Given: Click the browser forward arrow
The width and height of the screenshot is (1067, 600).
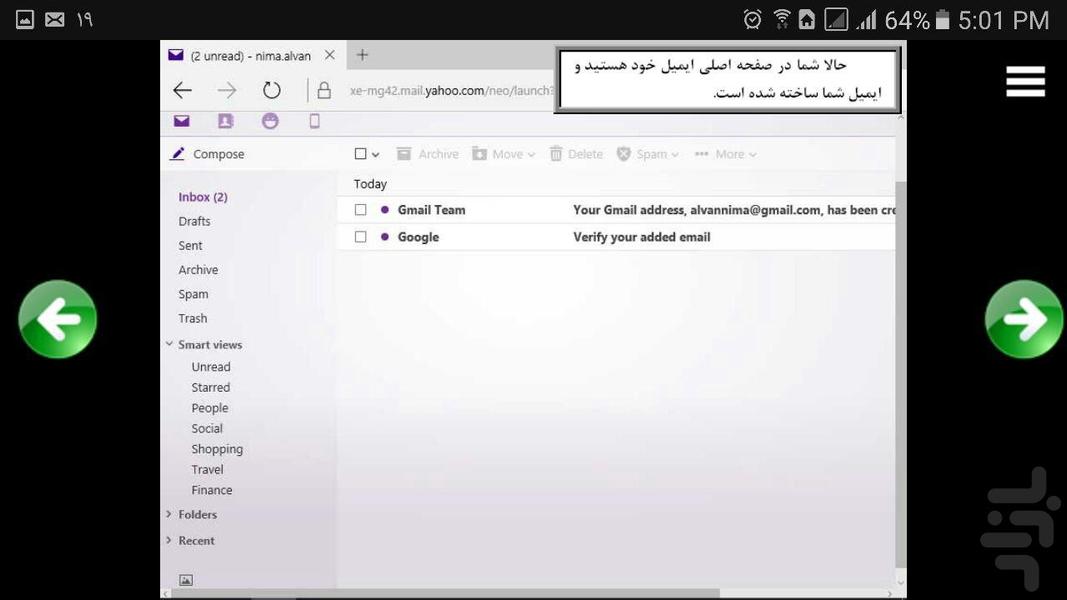Looking at the screenshot, I should (x=227, y=90).
